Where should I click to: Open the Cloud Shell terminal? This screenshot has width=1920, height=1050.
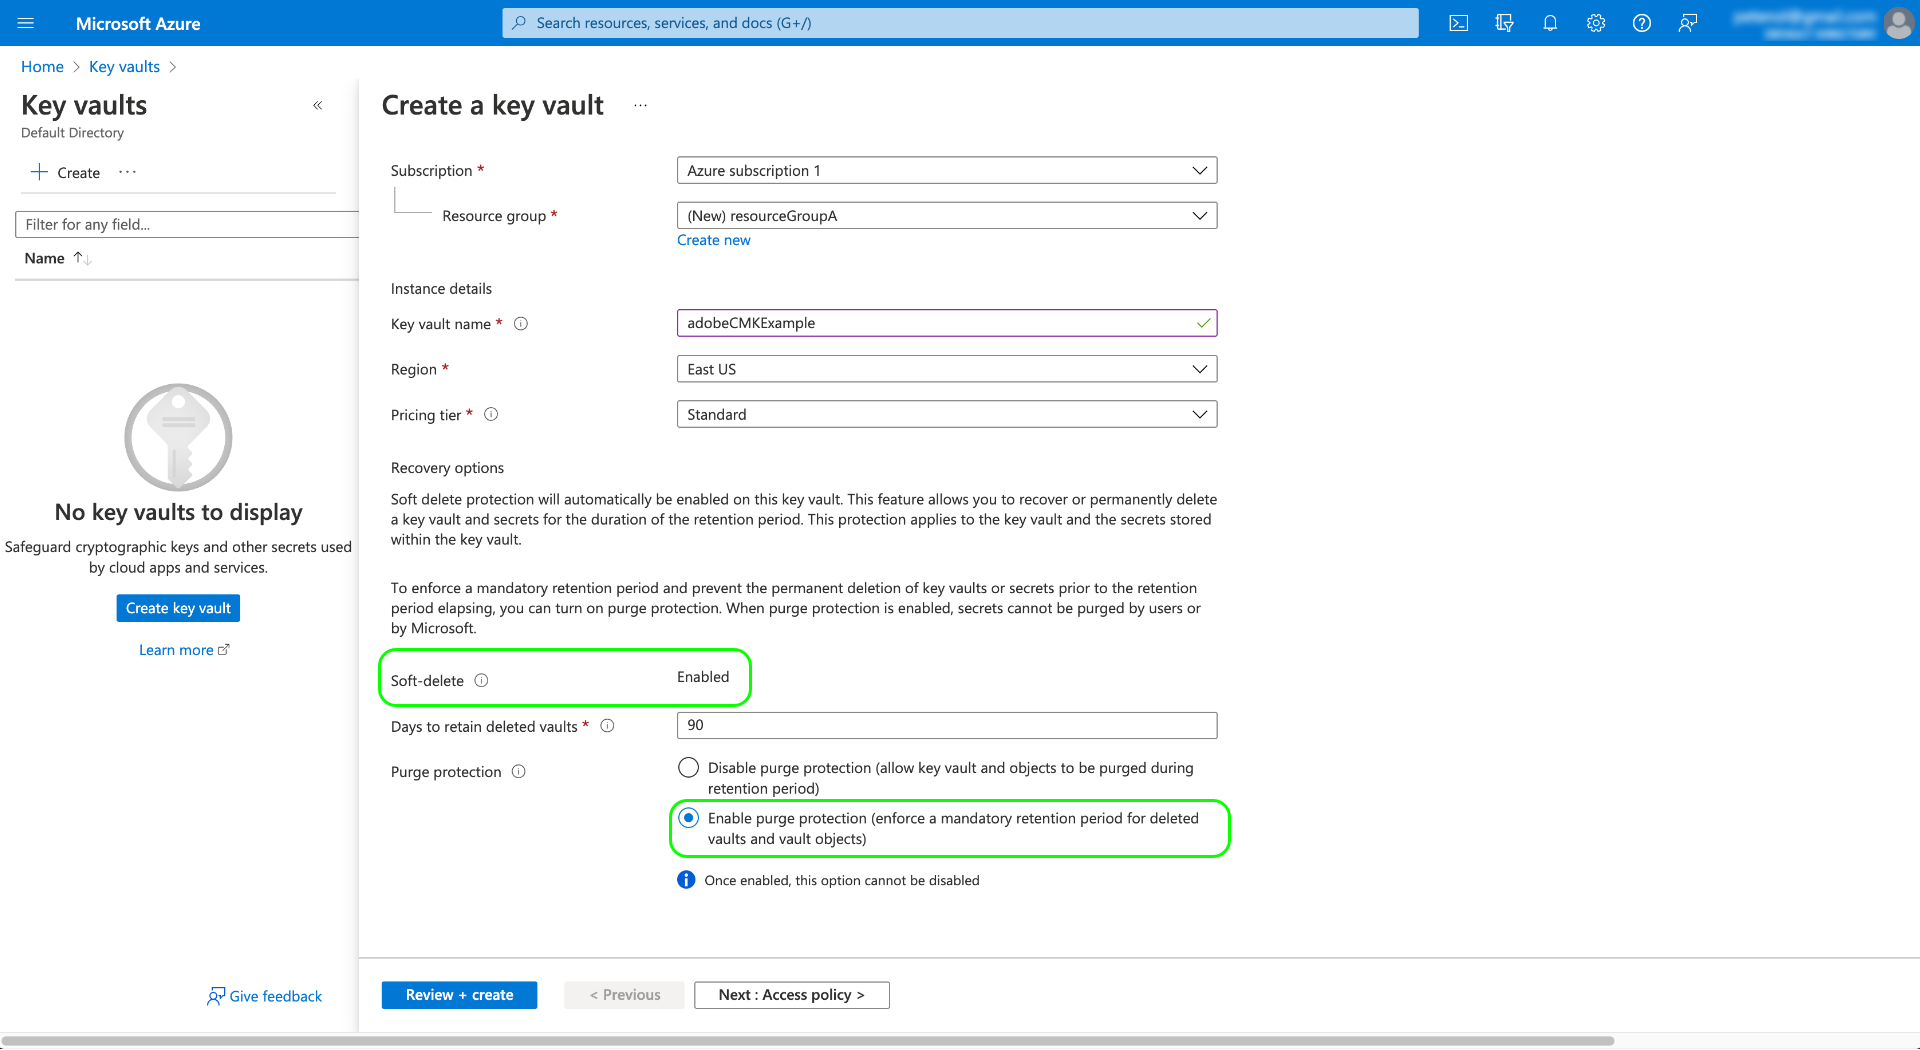coord(1458,22)
